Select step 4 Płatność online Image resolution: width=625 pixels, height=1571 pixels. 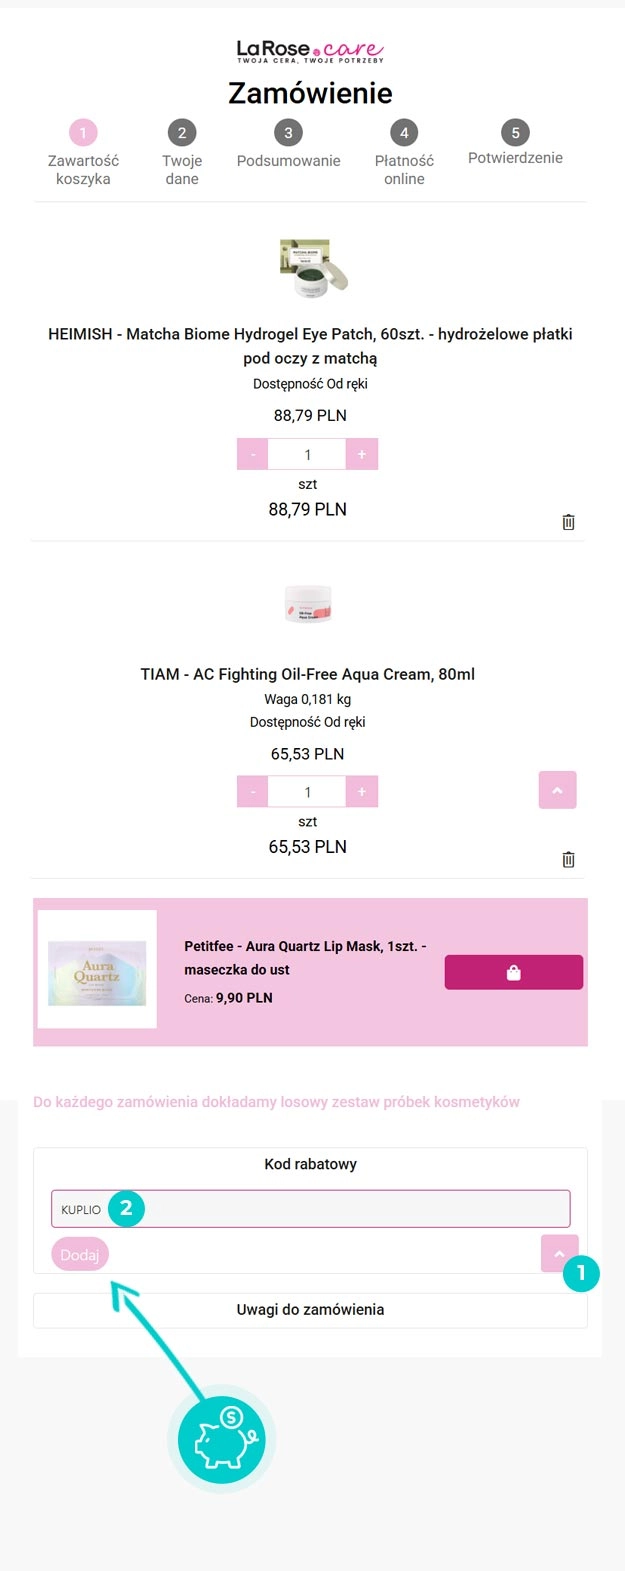pyautogui.click(x=404, y=133)
